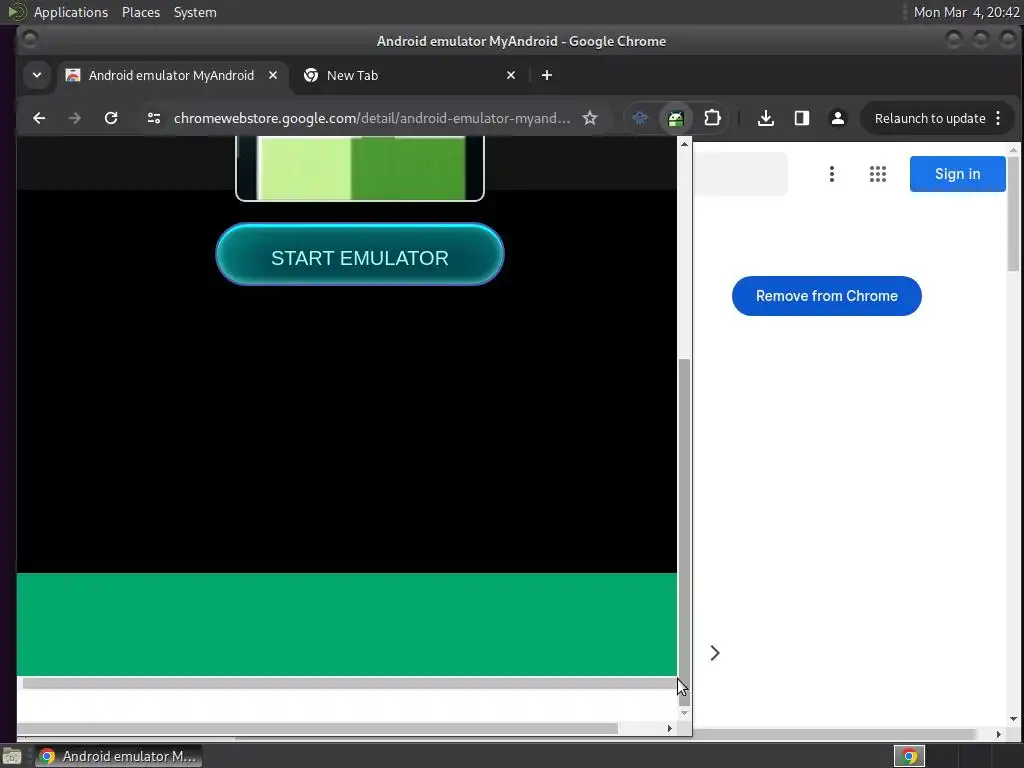Open web store three-dot options menu
Screen dimensions: 1024x768
click(x=831, y=174)
